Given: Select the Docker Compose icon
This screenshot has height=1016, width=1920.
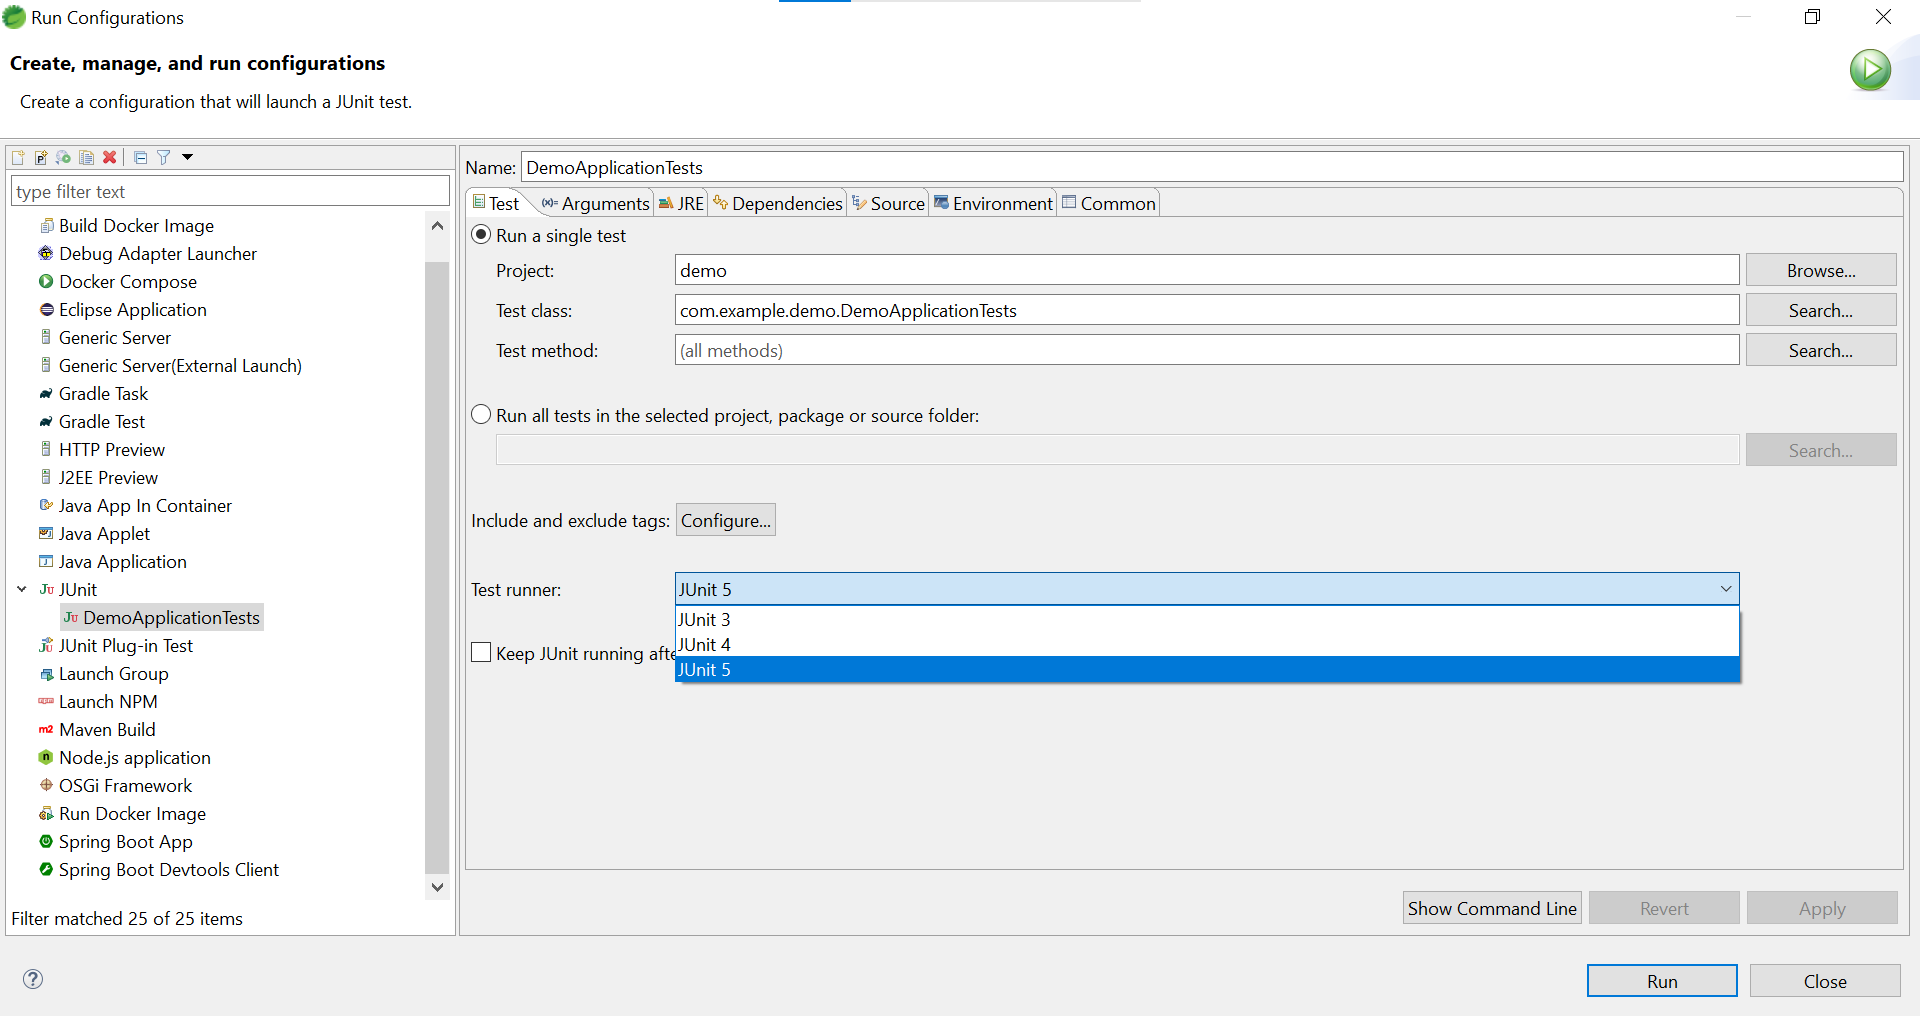Looking at the screenshot, I should click(46, 281).
